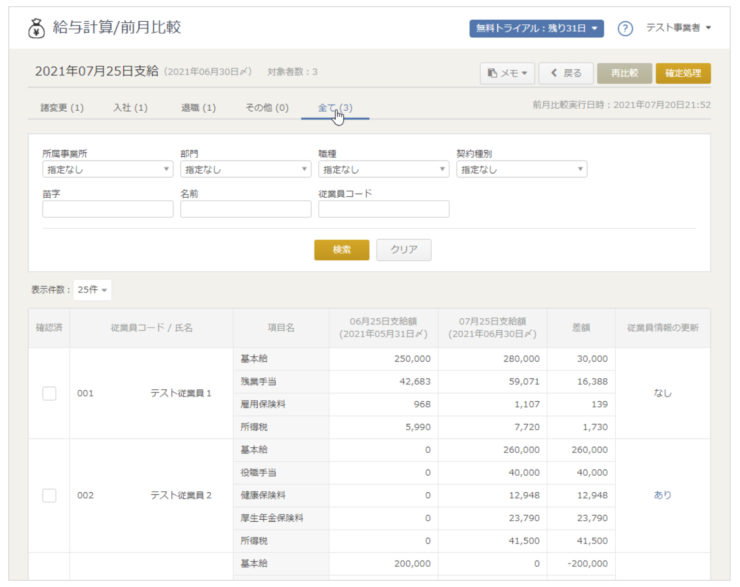Open the 契約種別 dropdown
Image resolution: width=740 pixels, height=587 pixels.
[521, 169]
